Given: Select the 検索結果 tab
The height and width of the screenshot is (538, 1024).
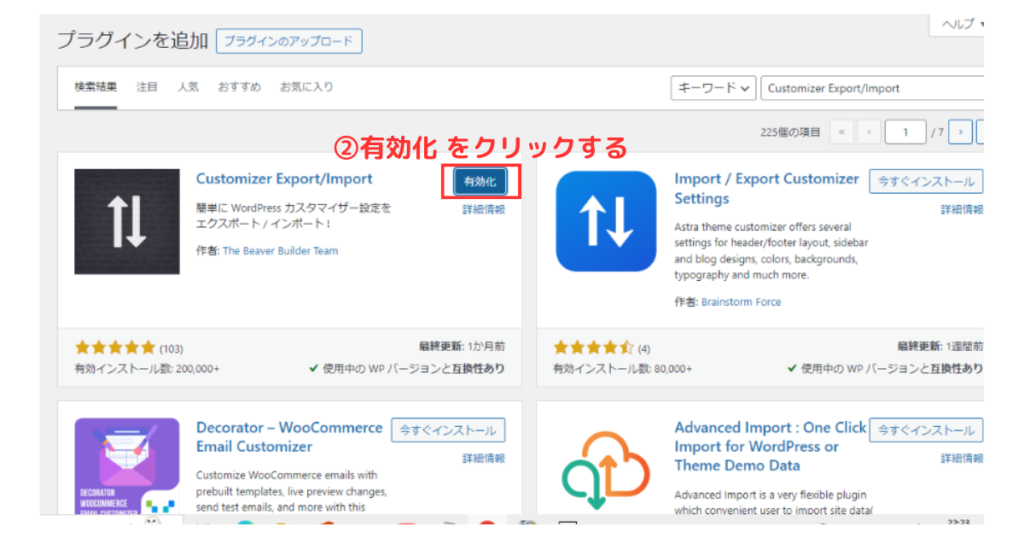Looking at the screenshot, I should click(95, 87).
